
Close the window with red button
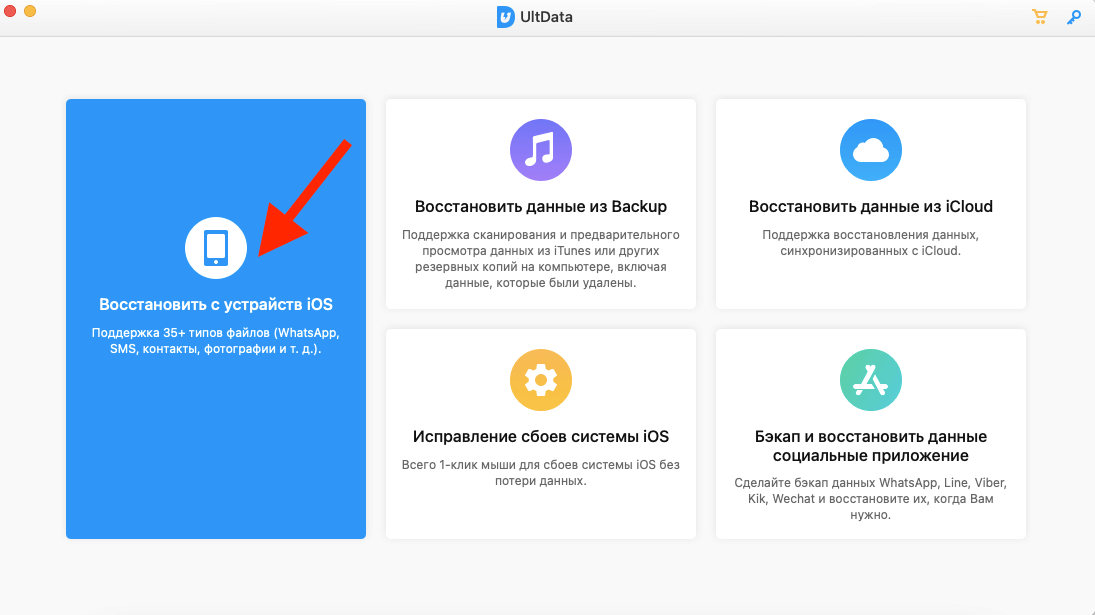tap(10, 11)
